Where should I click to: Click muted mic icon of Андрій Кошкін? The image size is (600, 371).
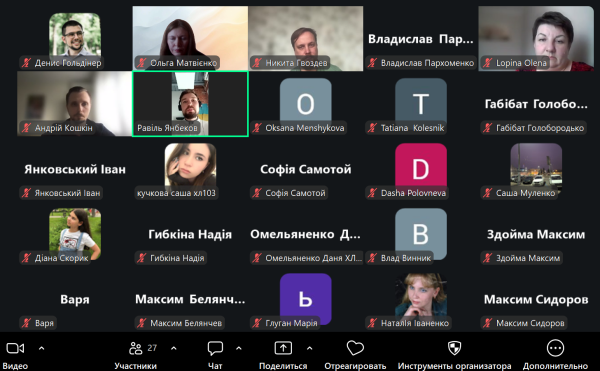26,128
